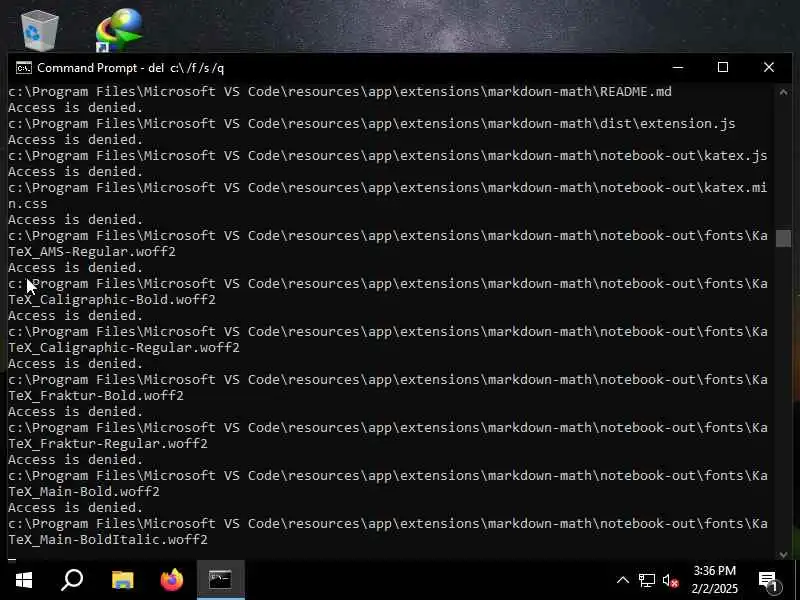Screen dimensions: 800x600
Task: Close the Command Prompt window
Action: pos(768,67)
